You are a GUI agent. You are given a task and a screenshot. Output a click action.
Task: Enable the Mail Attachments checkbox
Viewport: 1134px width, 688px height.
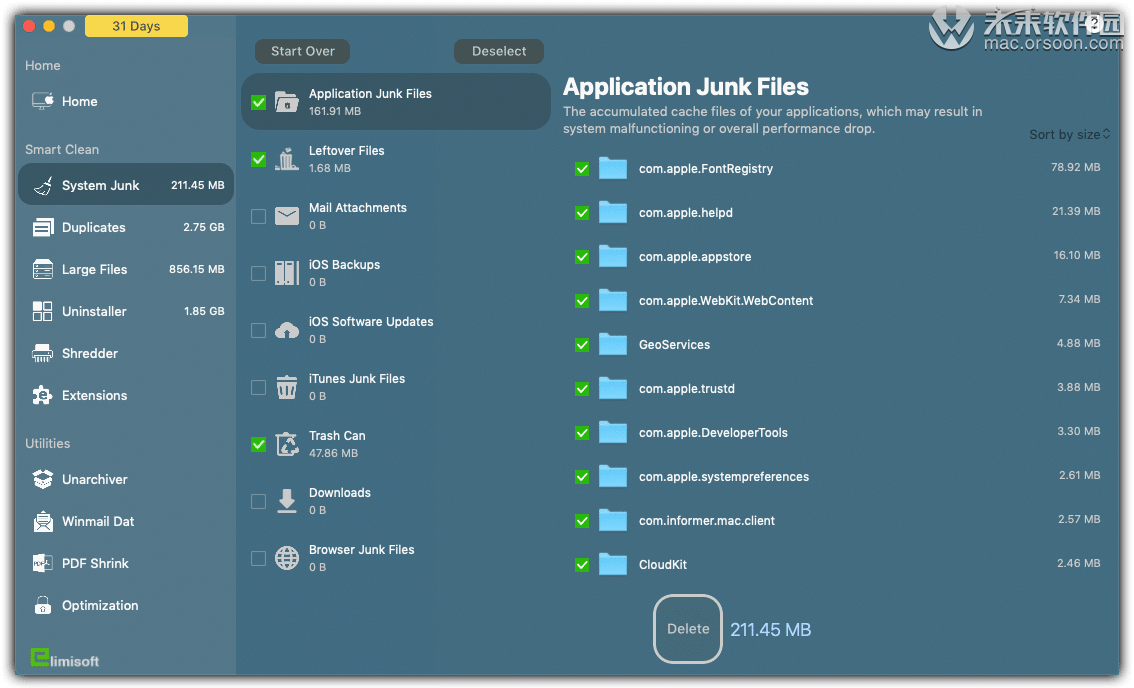258,216
